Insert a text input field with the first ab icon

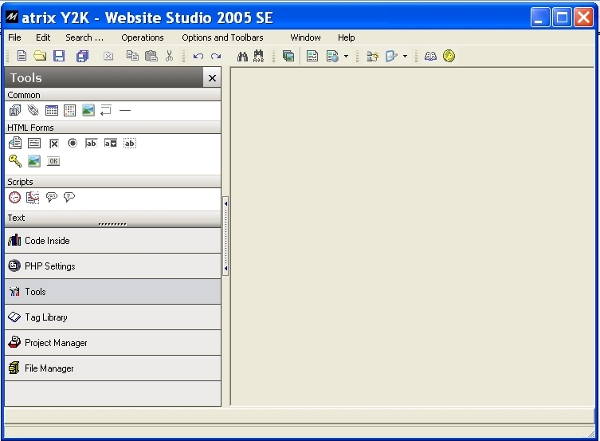click(x=91, y=143)
